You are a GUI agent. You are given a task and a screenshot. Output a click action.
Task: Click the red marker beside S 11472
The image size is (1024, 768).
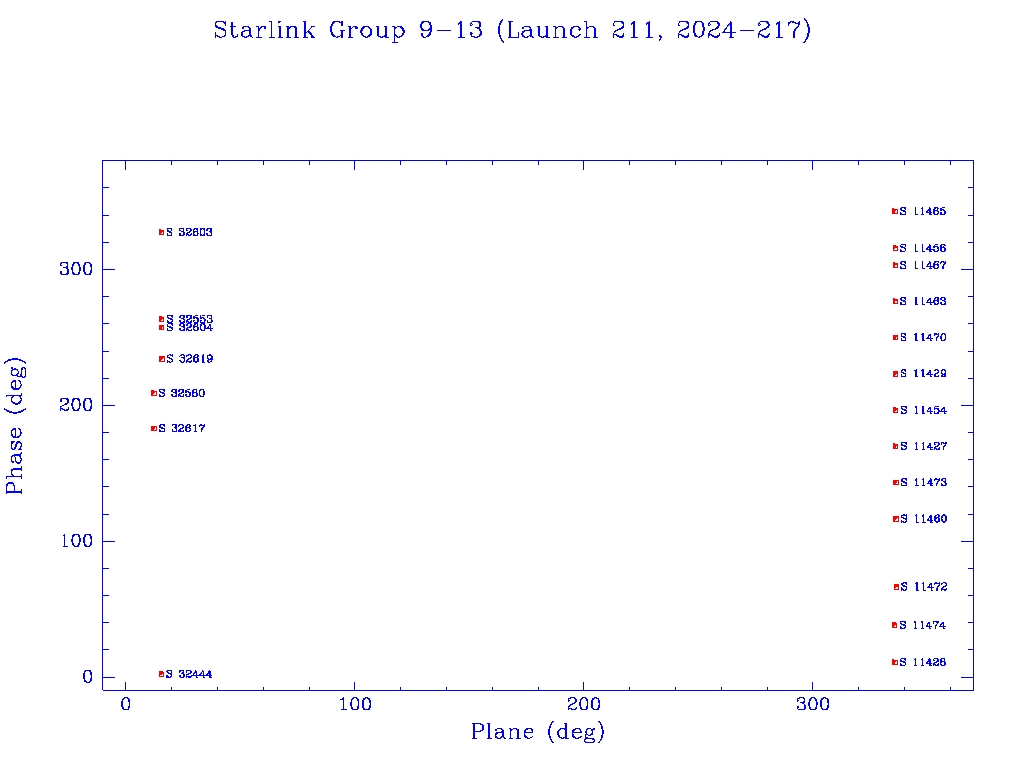click(x=896, y=587)
